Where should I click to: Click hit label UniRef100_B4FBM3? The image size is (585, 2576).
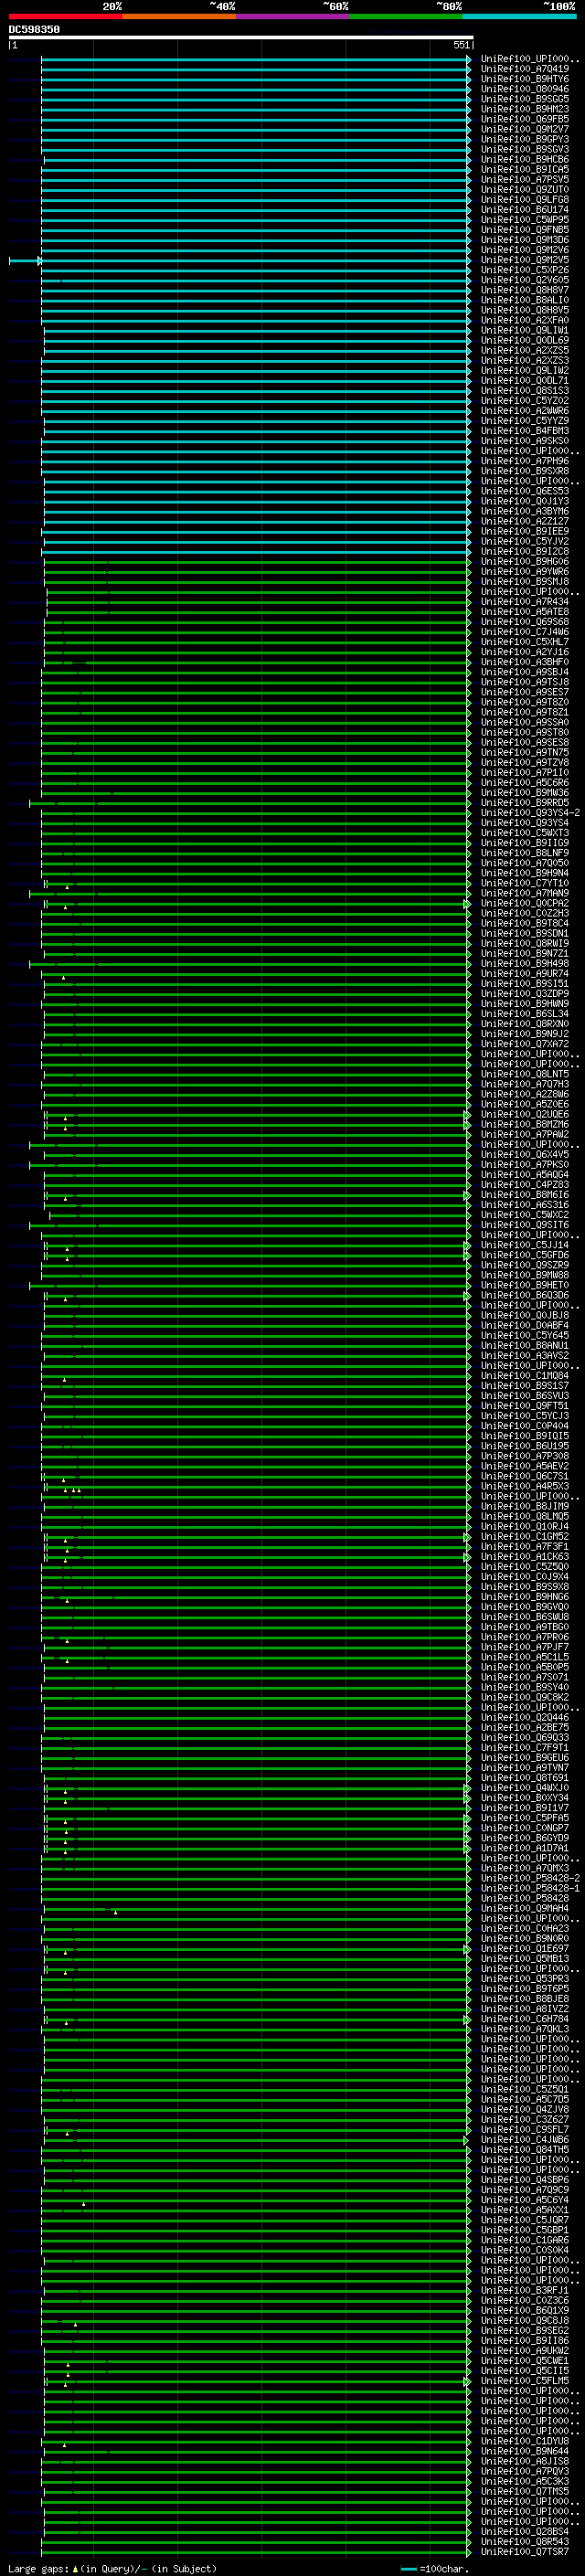tap(525, 431)
